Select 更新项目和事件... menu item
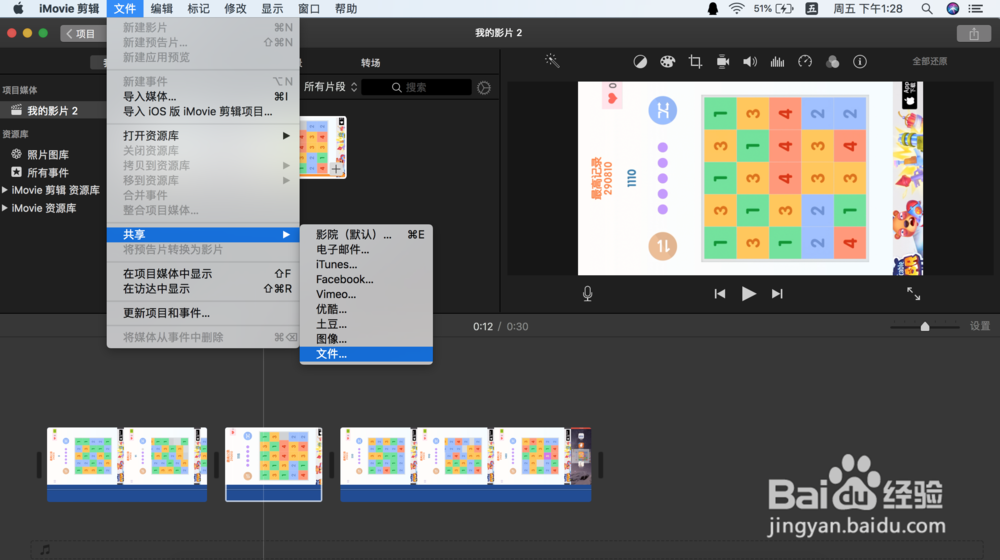1000x560 pixels. click(203, 313)
